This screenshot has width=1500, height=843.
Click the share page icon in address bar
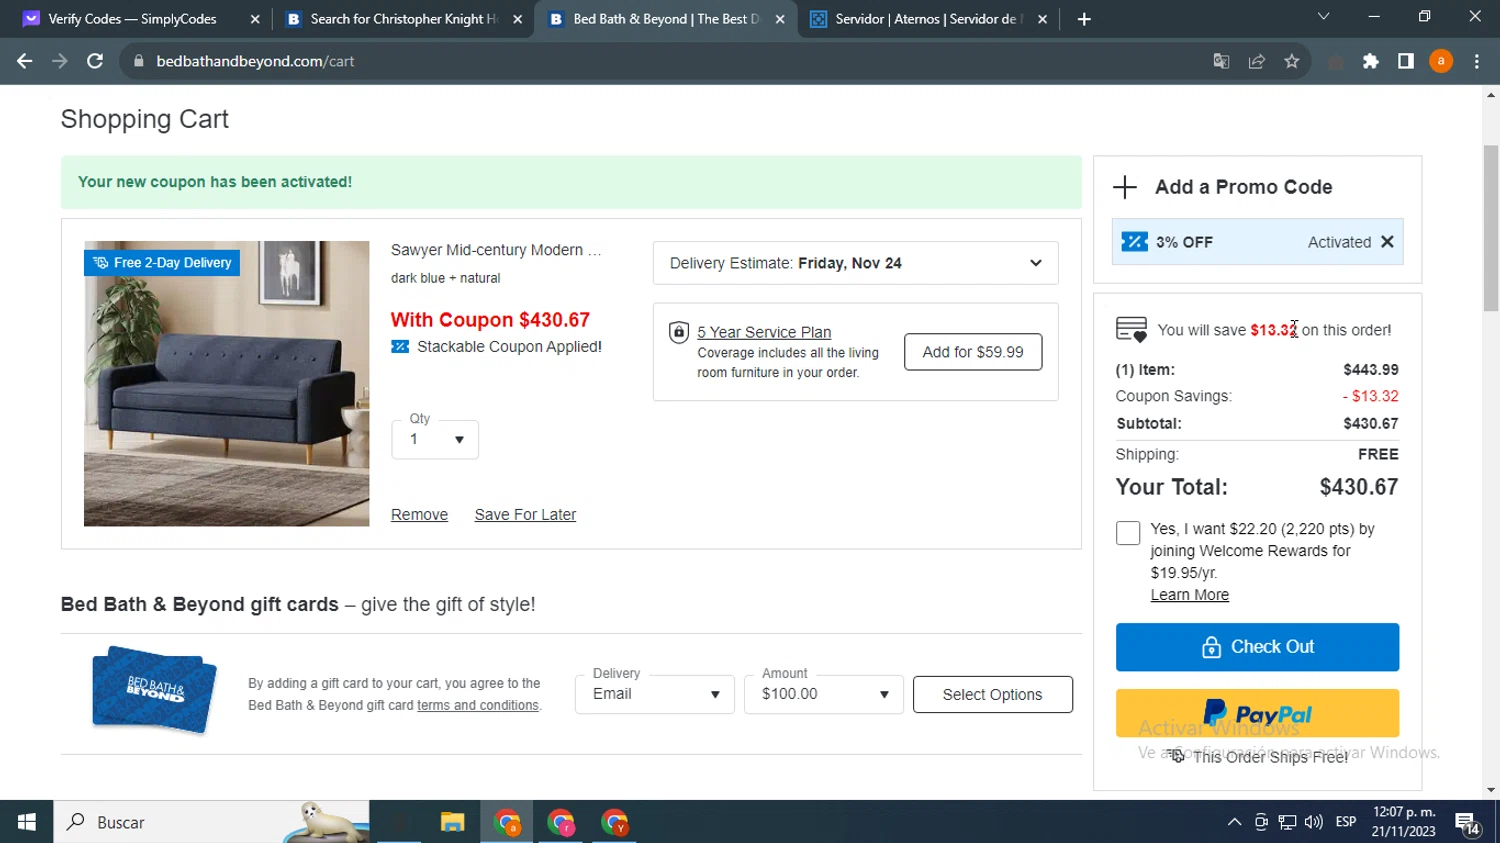click(x=1257, y=61)
